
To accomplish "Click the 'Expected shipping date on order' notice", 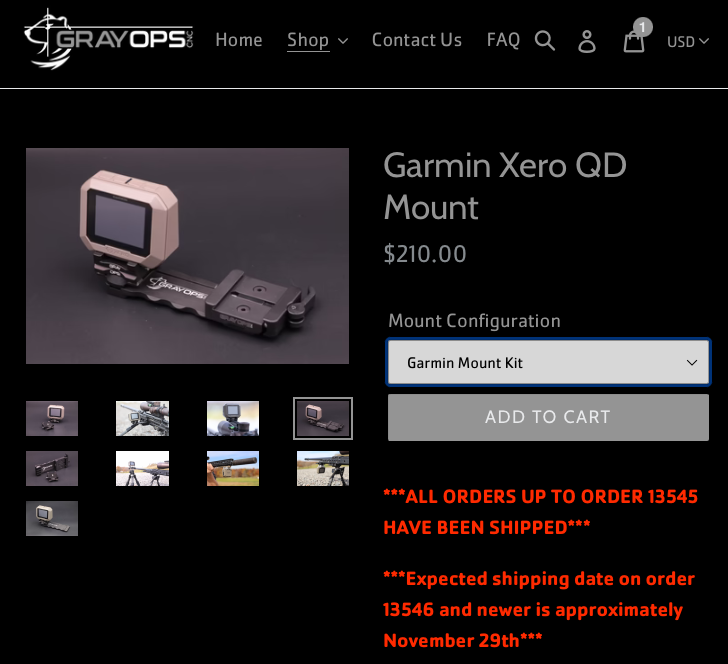I will tap(539, 610).
